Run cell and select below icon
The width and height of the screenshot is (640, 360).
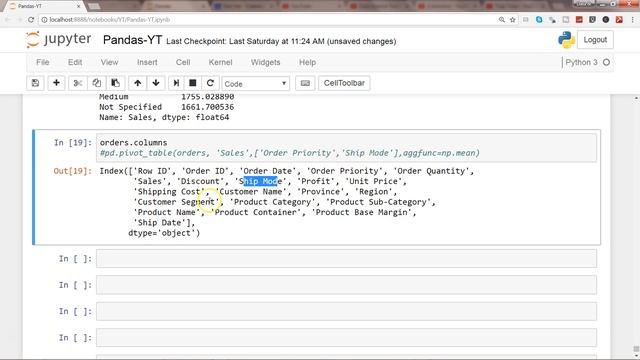coord(176,83)
